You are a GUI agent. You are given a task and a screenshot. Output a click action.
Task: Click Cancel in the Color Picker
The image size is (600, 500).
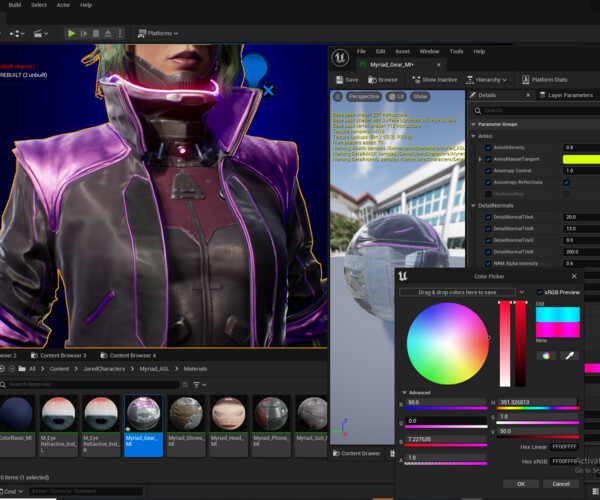pyautogui.click(x=561, y=484)
